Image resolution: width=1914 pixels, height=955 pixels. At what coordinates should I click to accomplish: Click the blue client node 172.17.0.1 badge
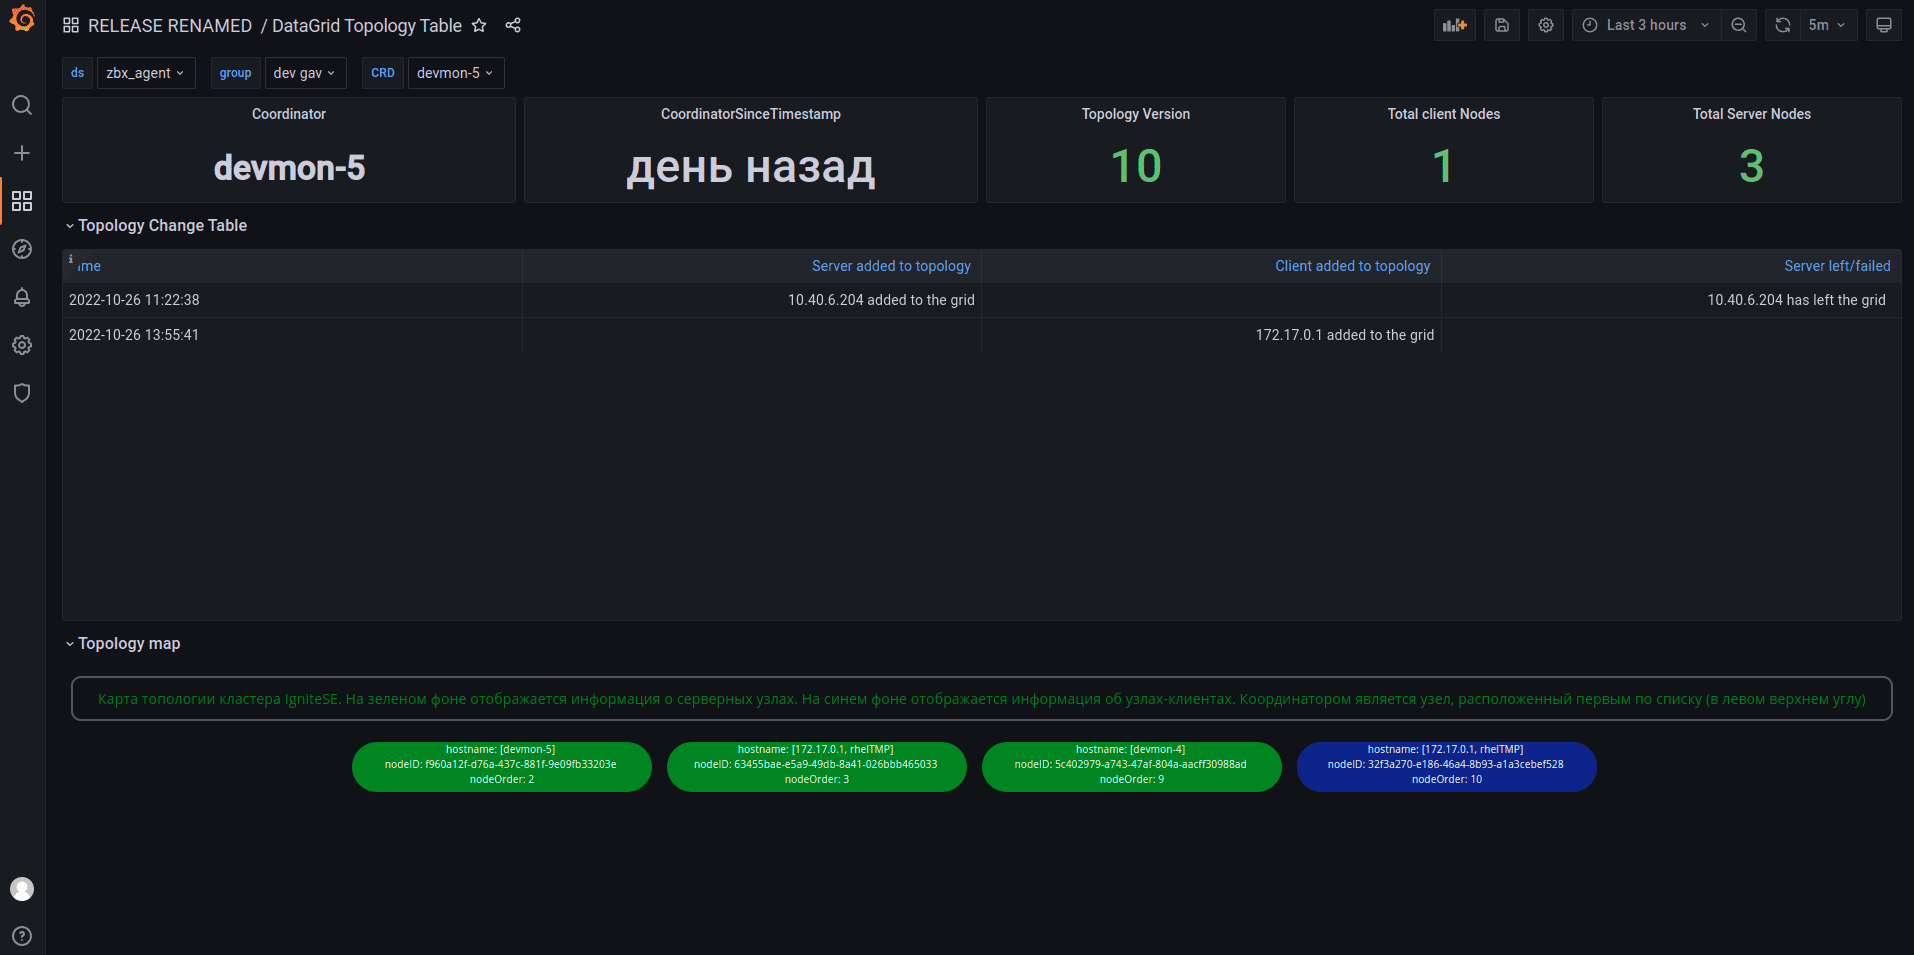[1446, 766]
